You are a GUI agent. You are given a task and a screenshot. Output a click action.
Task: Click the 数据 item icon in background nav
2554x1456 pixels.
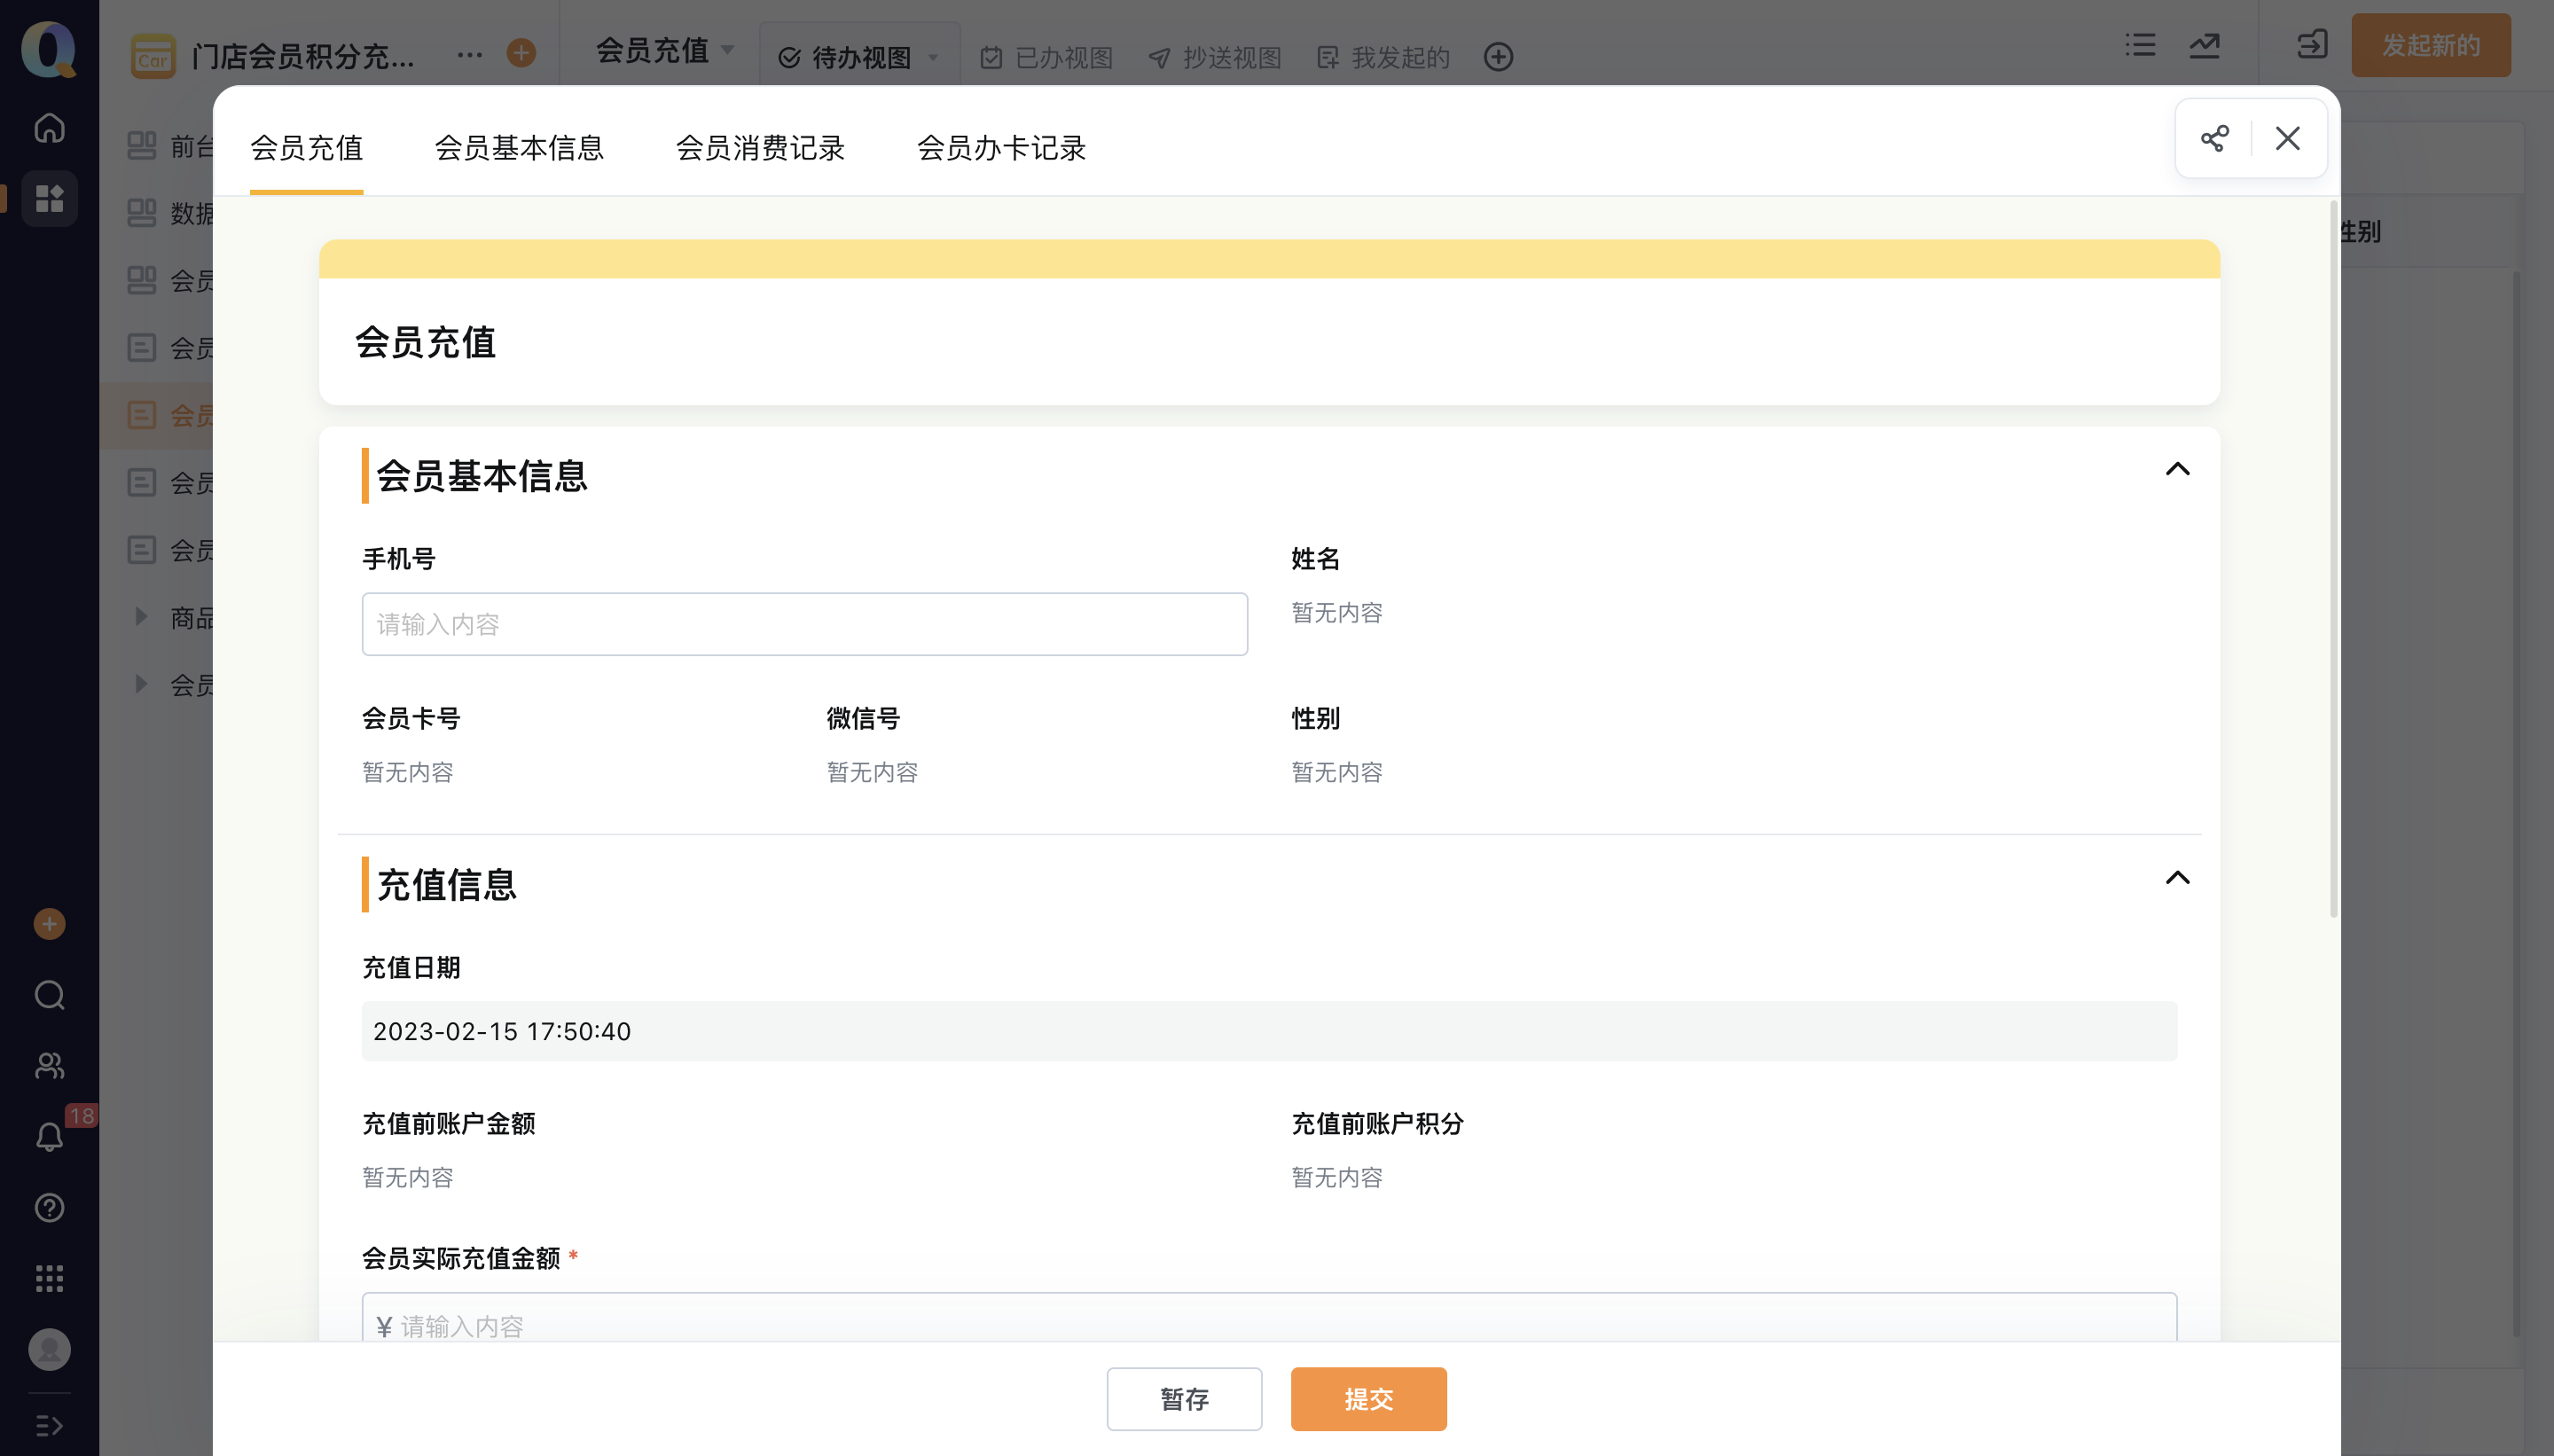[x=142, y=213]
